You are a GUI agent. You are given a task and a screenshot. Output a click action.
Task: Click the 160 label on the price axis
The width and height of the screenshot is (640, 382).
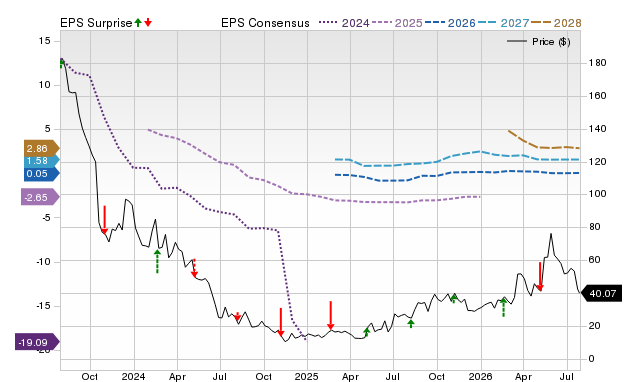[x=598, y=96]
